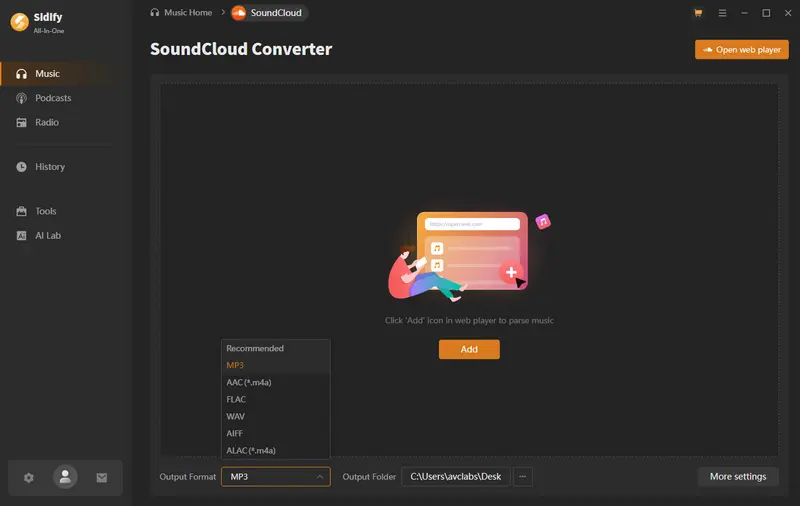800x506 pixels.
Task: Click the SoundCloud Converter heading
Action: click(241, 49)
